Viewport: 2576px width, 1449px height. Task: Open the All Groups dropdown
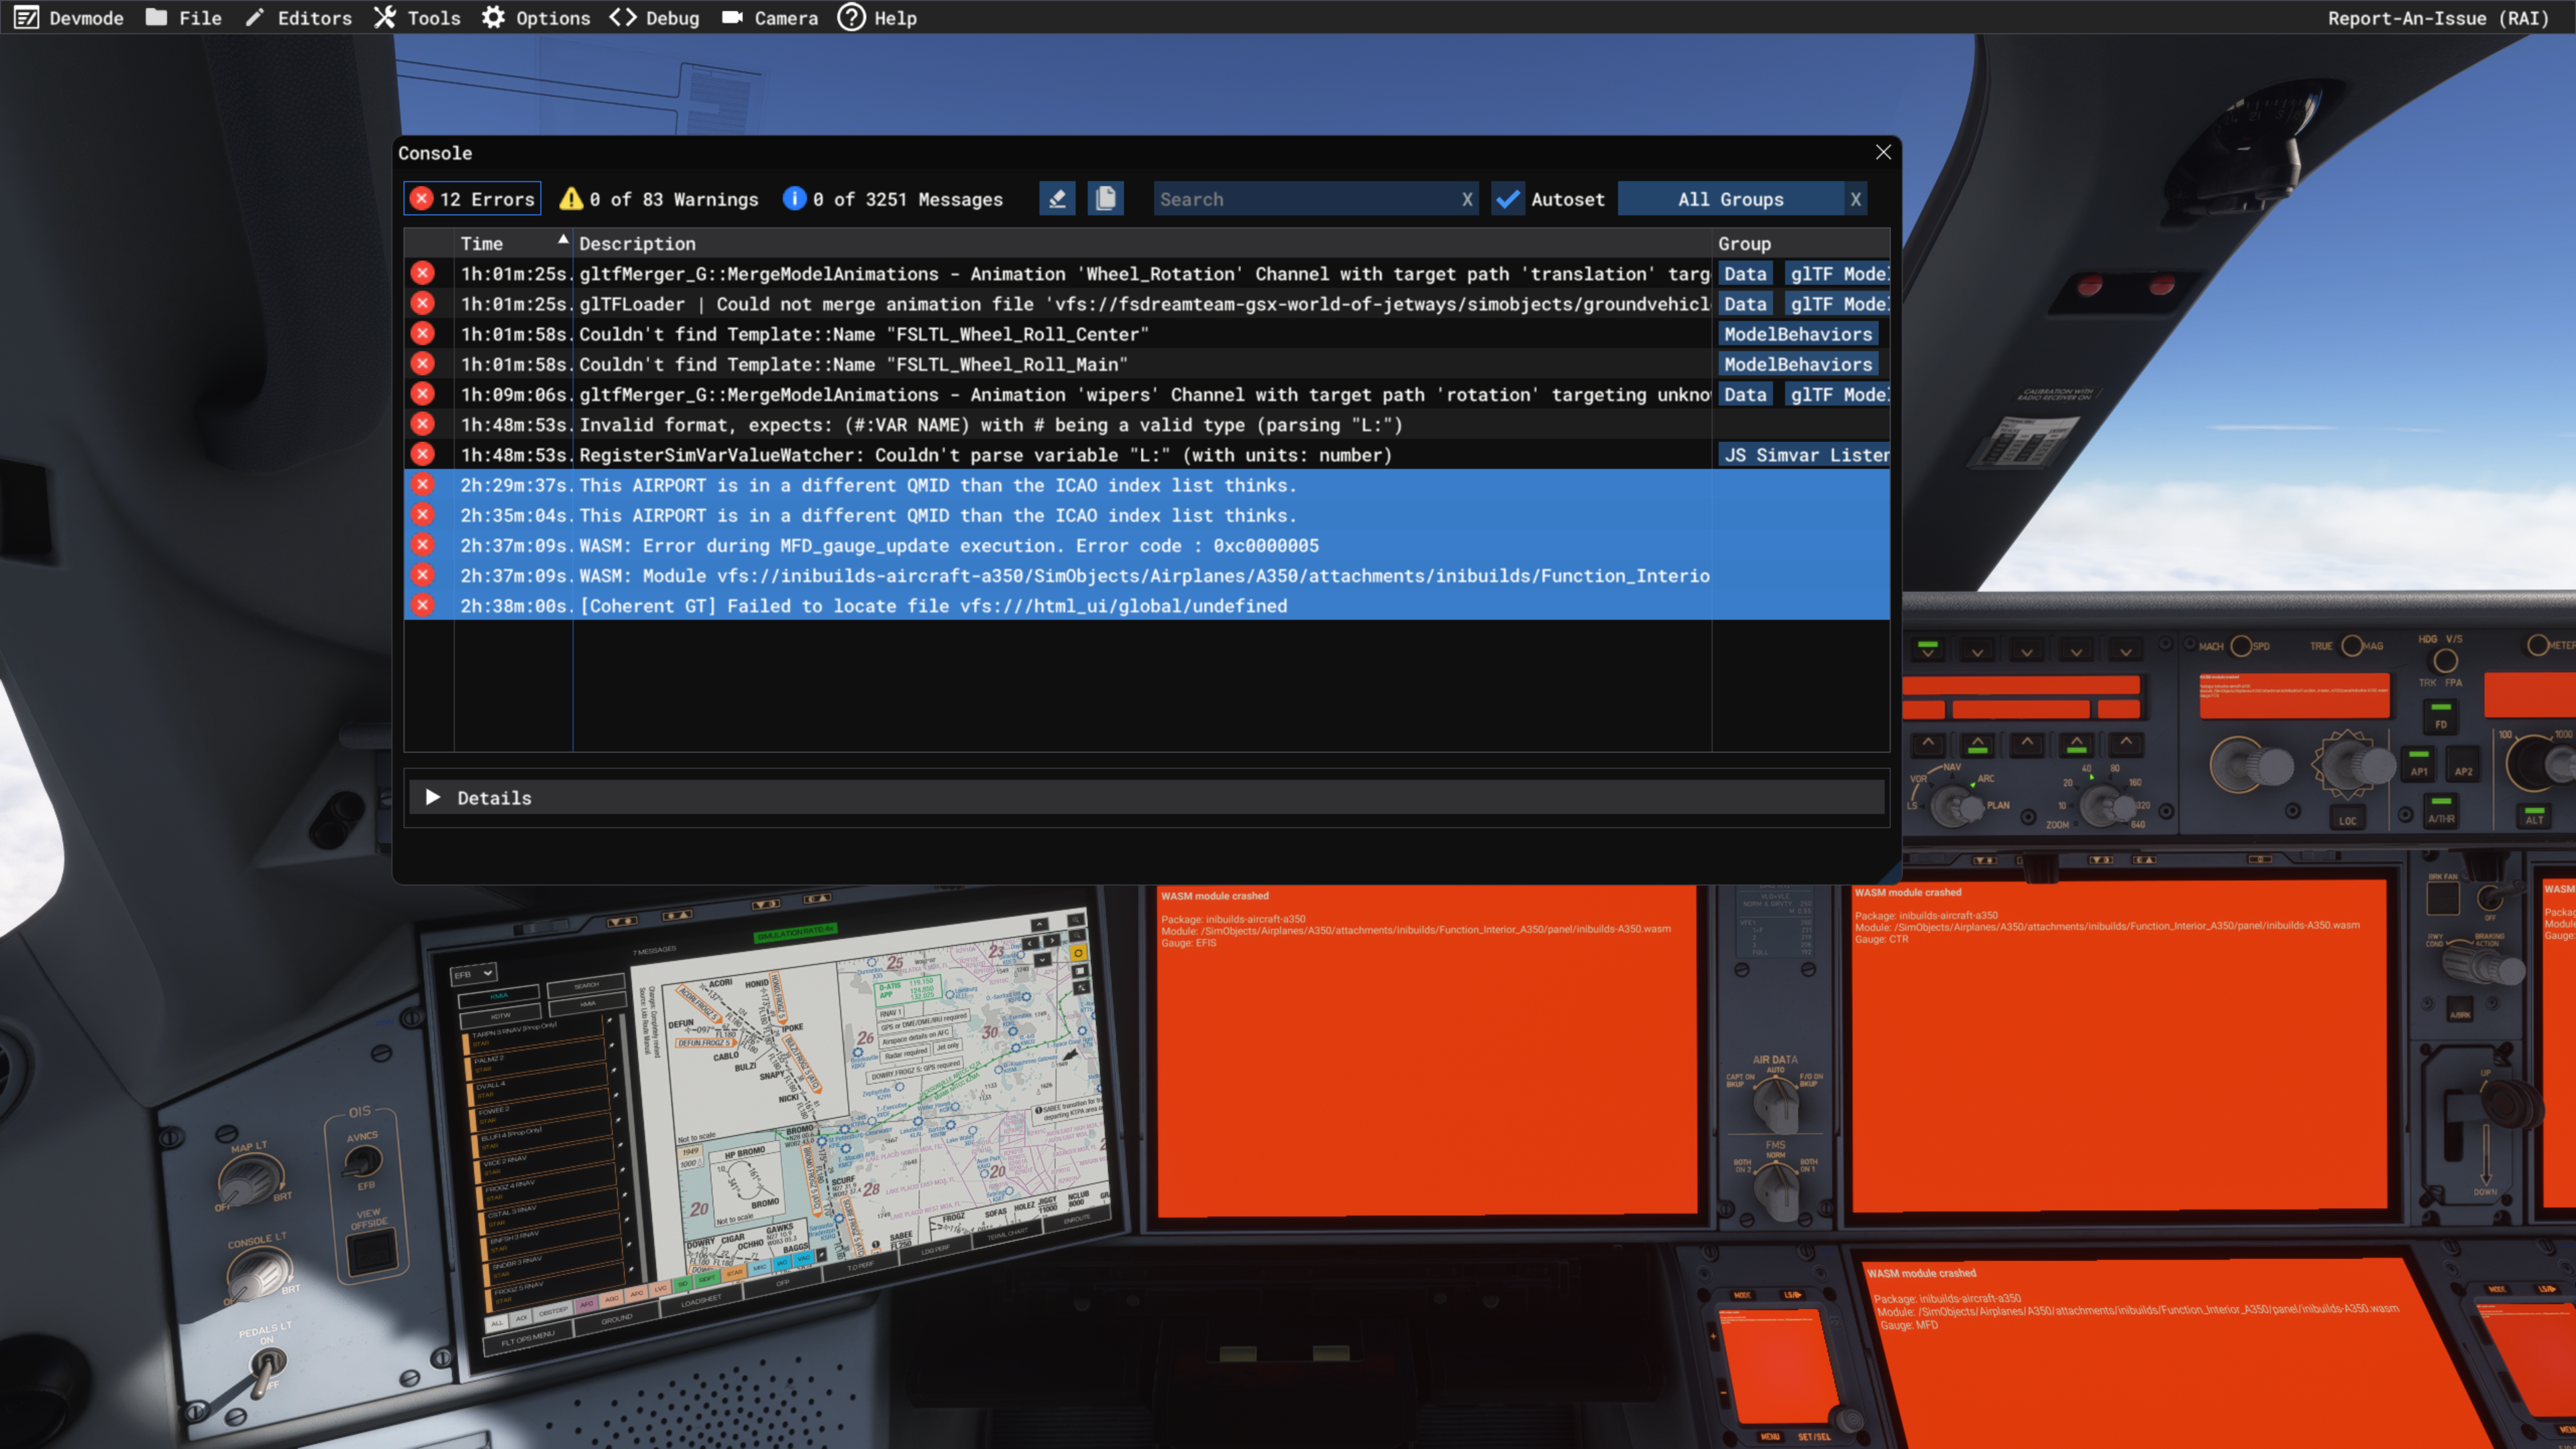tap(1730, 199)
